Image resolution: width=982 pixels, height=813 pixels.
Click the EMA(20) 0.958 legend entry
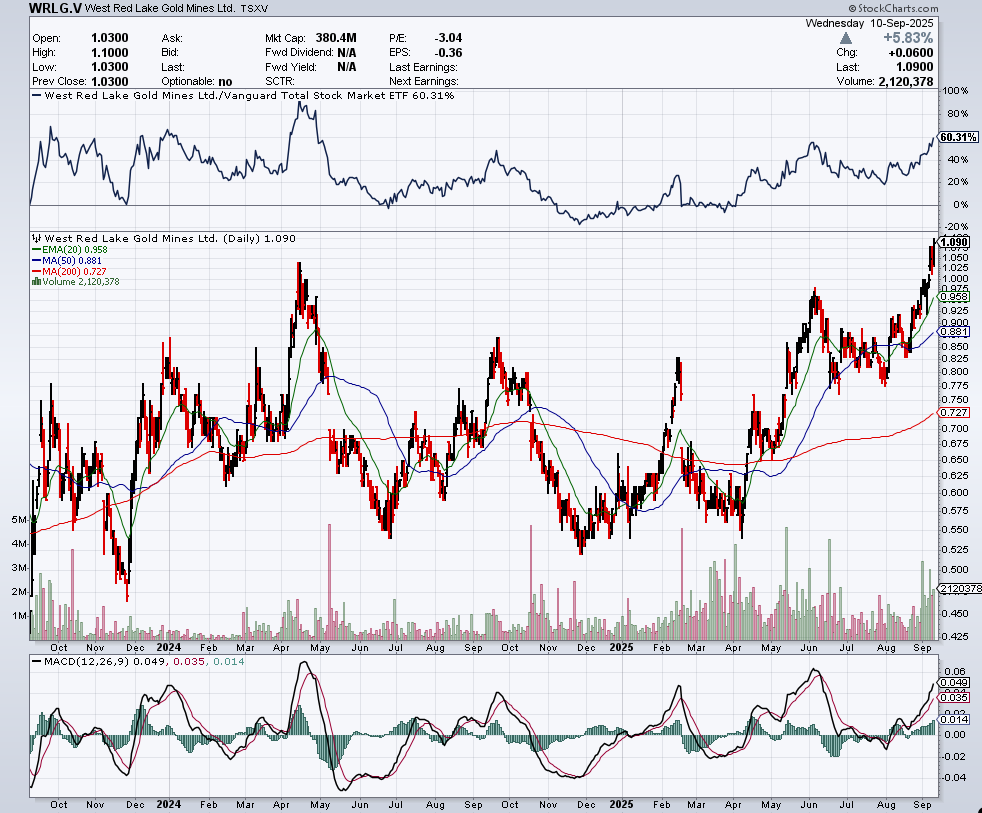(x=70, y=249)
